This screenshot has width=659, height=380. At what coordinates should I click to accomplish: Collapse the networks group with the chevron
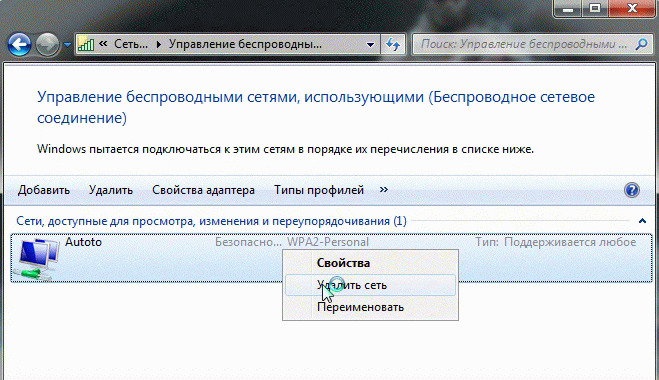click(642, 221)
